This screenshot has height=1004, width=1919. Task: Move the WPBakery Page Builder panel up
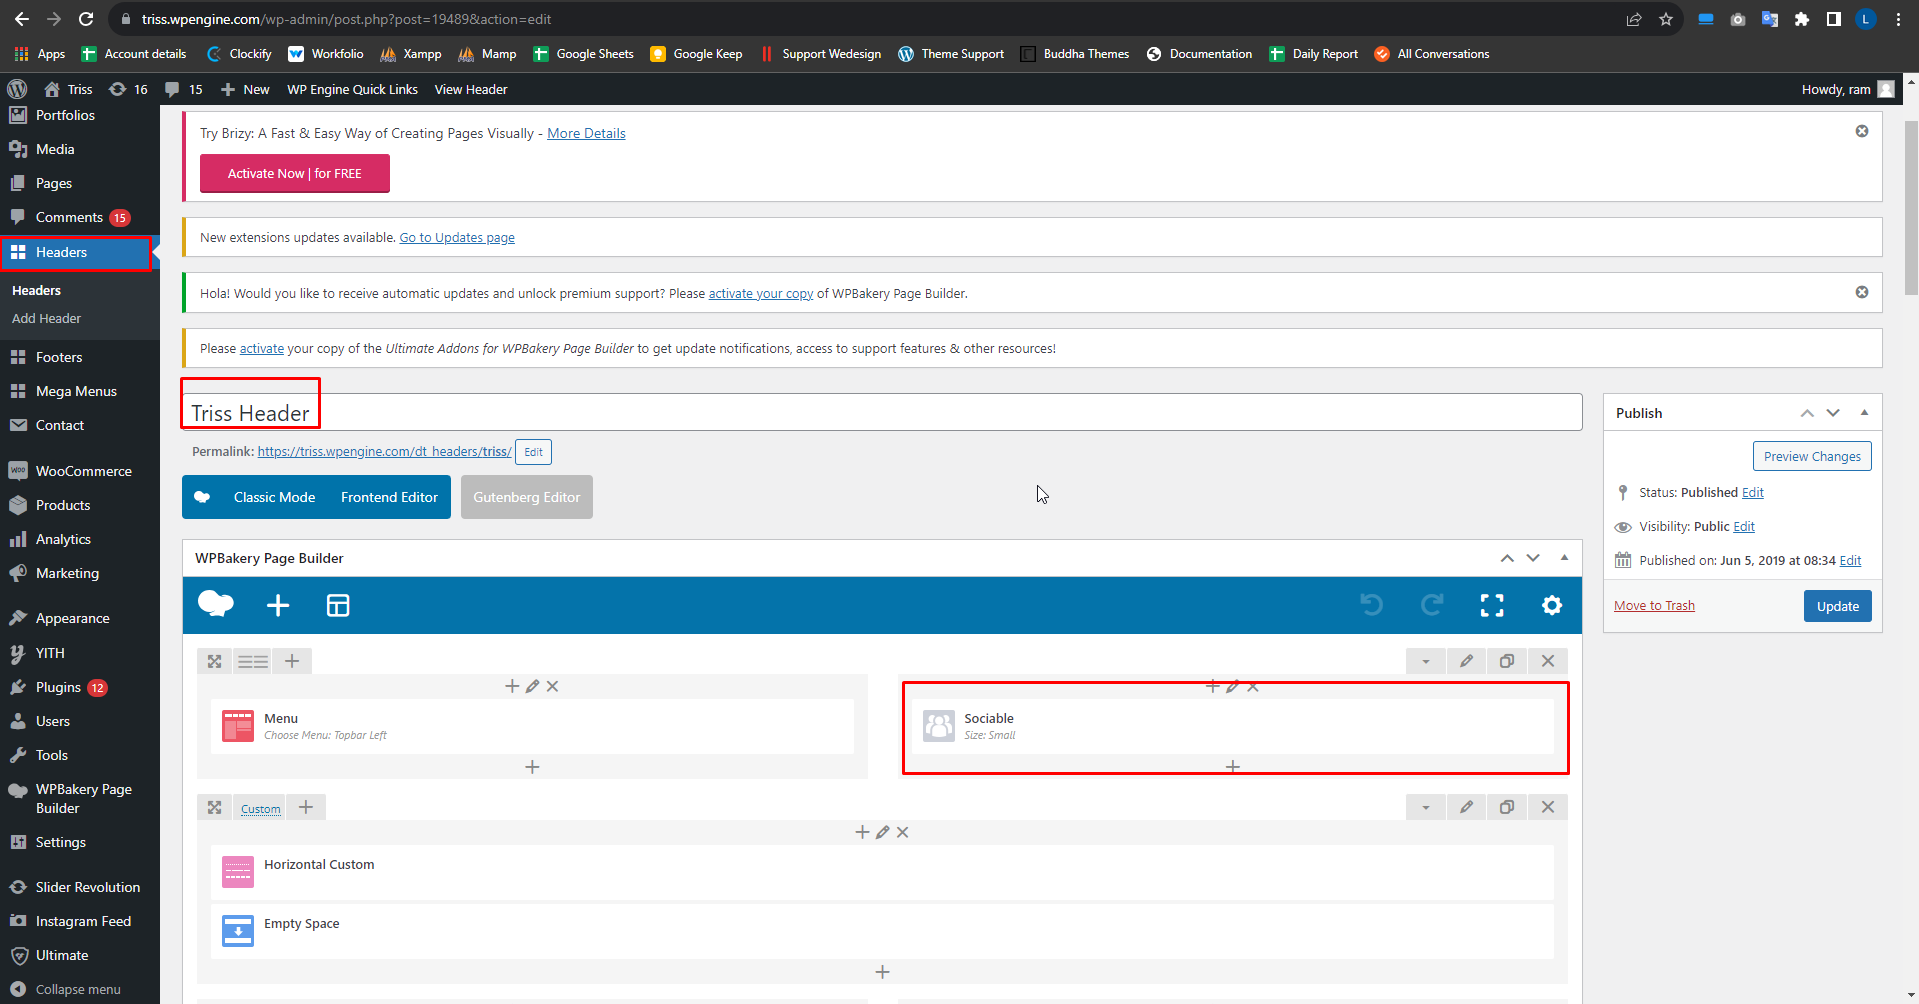1507,558
